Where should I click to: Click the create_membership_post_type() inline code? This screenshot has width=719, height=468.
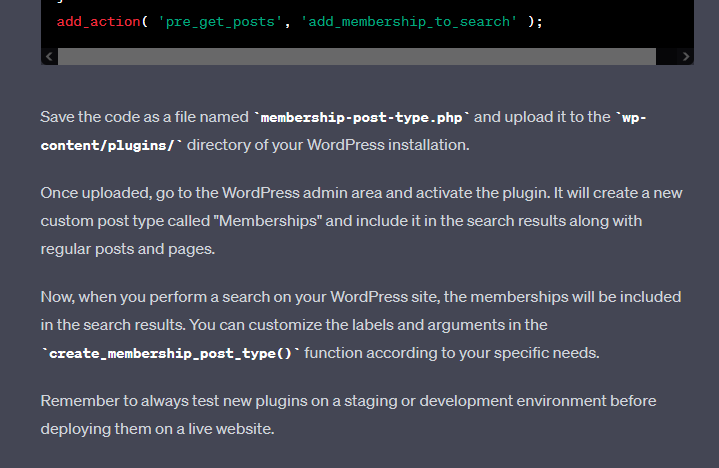pyautogui.click(x=170, y=353)
